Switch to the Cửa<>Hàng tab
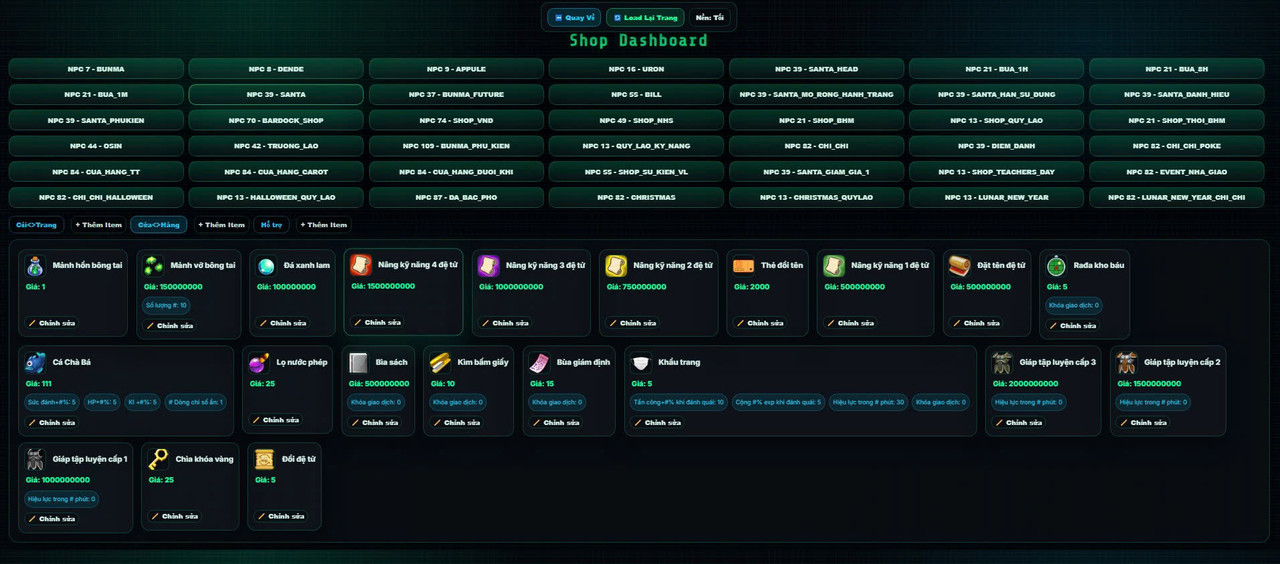The width and height of the screenshot is (1280, 564). pyautogui.click(x=159, y=225)
